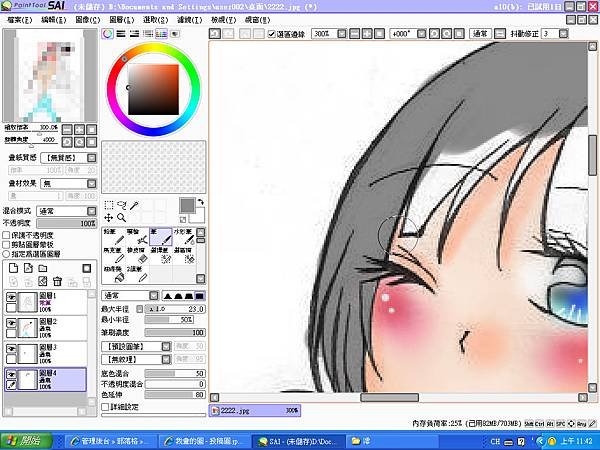Select the 鉛筆 pencil brush
The height and width of the screenshot is (450, 600).
pos(114,236)
